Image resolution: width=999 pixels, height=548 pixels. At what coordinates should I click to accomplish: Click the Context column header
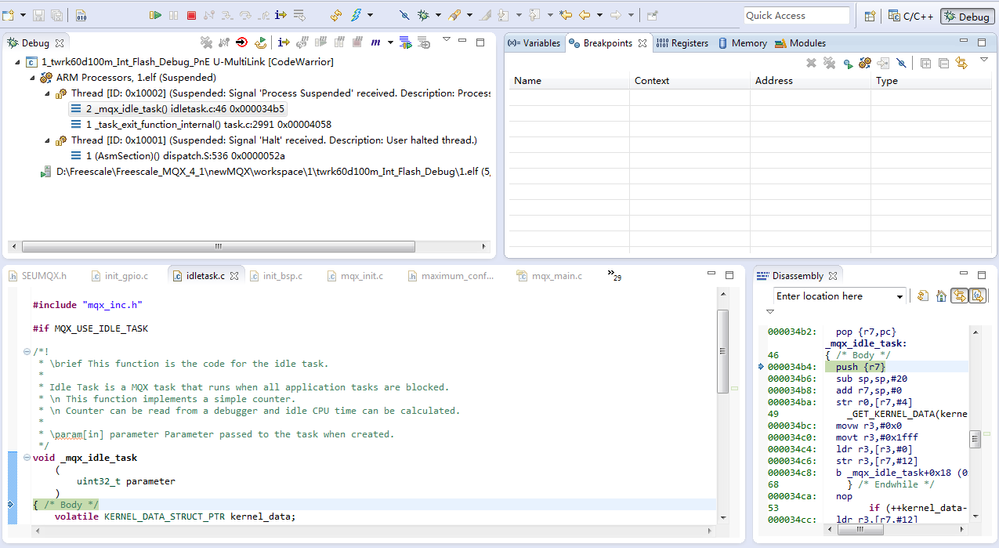[x=689, y=81]
